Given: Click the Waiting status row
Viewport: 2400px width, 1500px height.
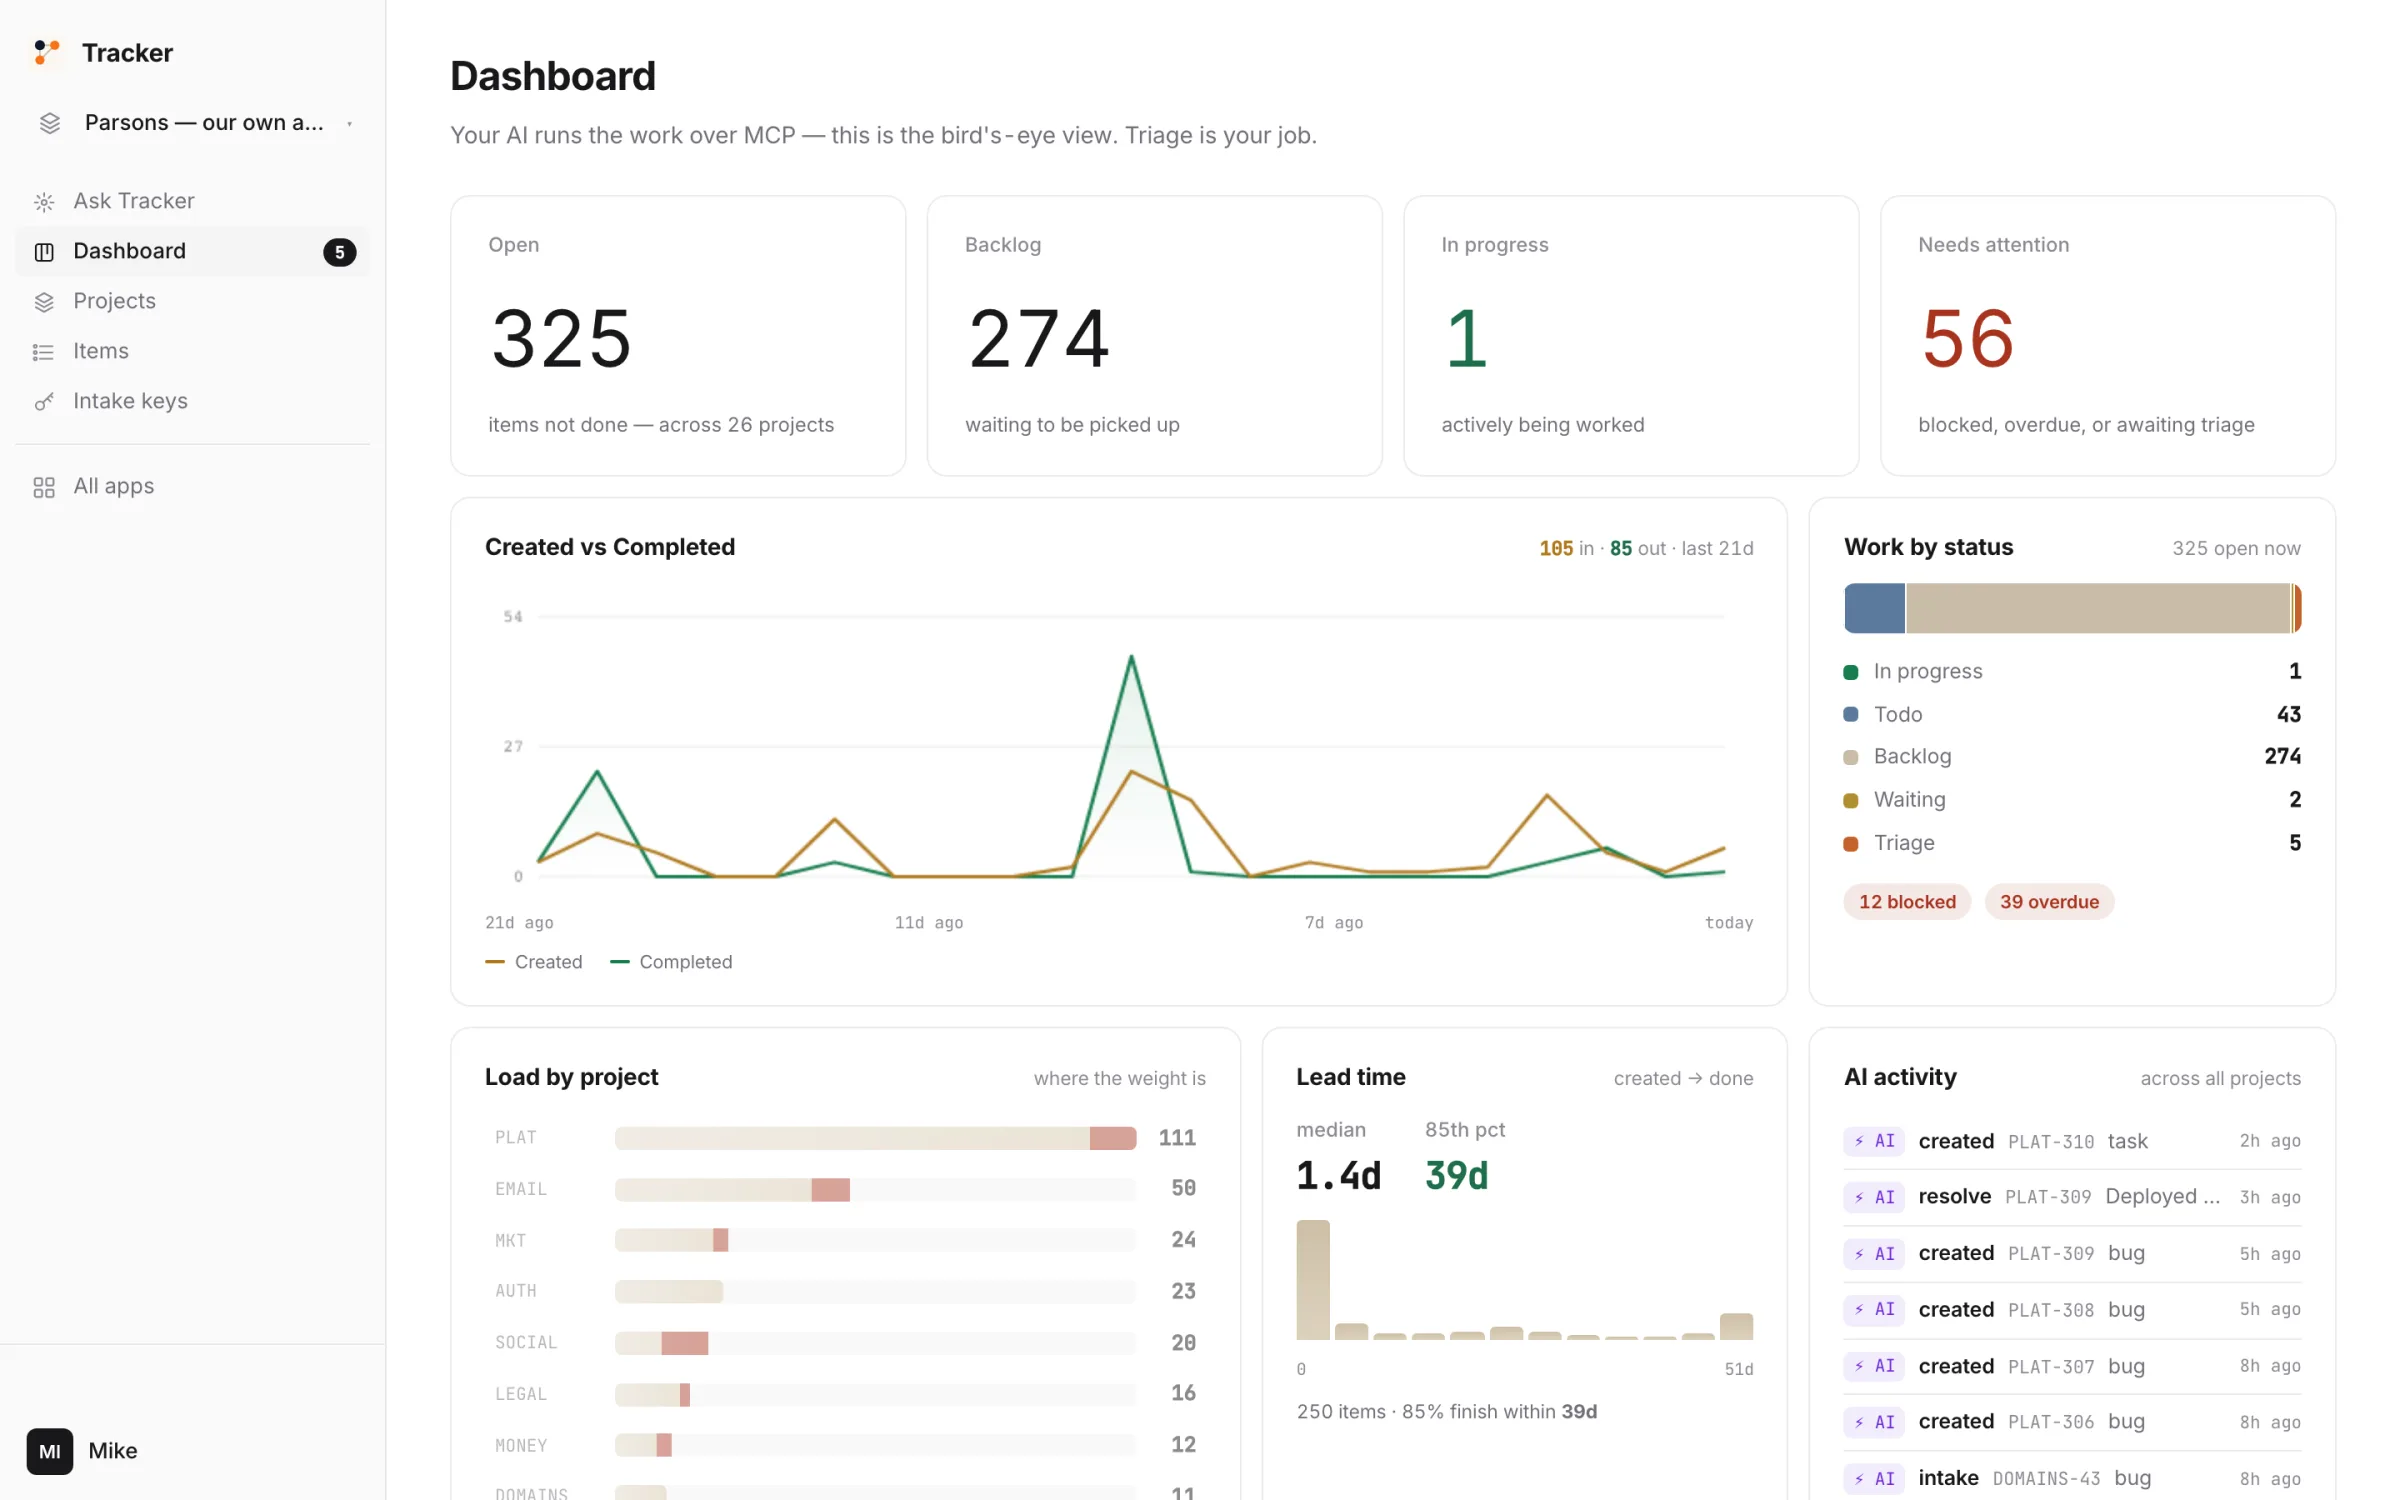Looking at the screenshot, I should [2072, 800].
